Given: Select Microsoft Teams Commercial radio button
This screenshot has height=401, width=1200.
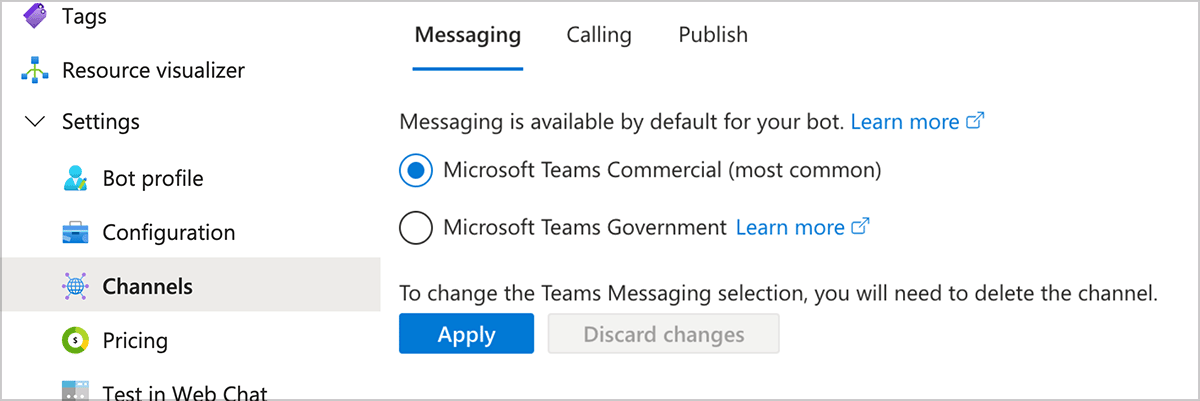Looking at the screenshot, I should point(415,171).
